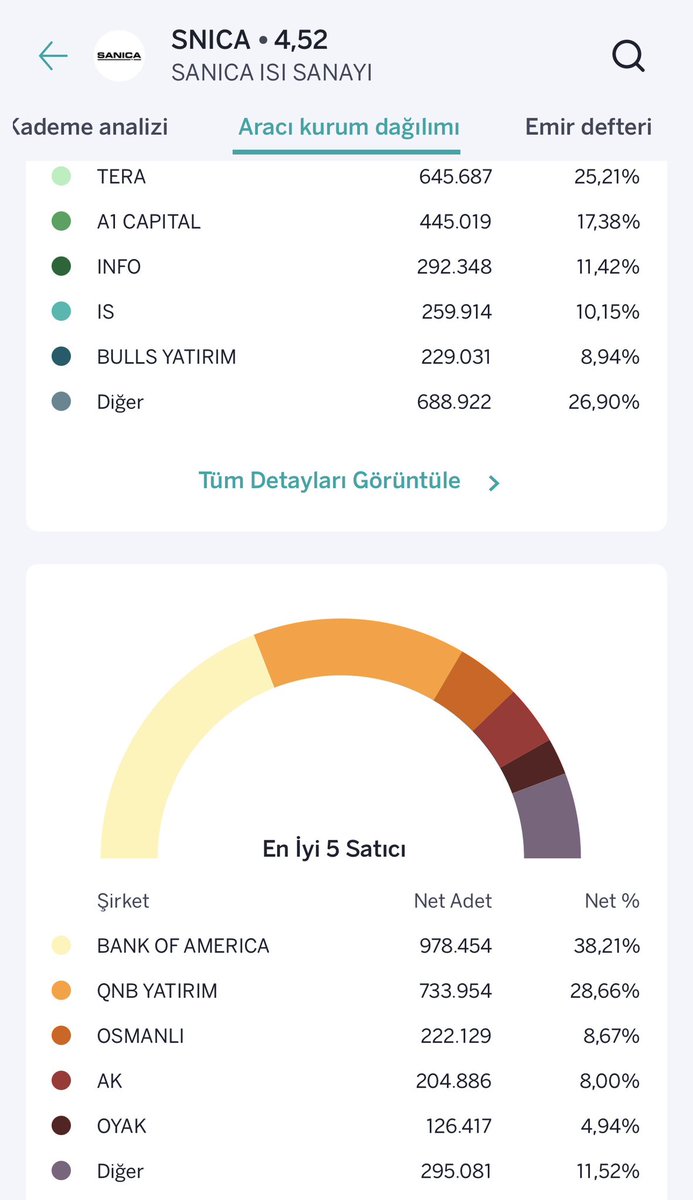This screenshot has width=693, height=1200.
Task: Tap the TERA light green color dot
Action: pyautogui.click(x=61, y=177)
